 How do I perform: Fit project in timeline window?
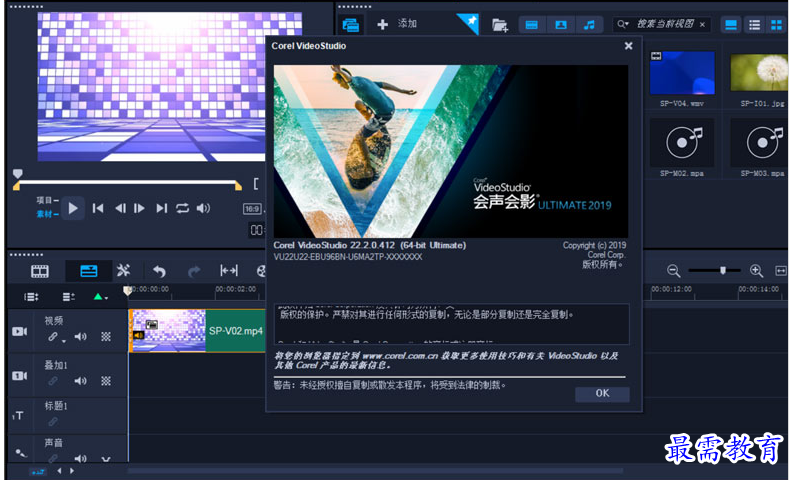tap(780, 271)
